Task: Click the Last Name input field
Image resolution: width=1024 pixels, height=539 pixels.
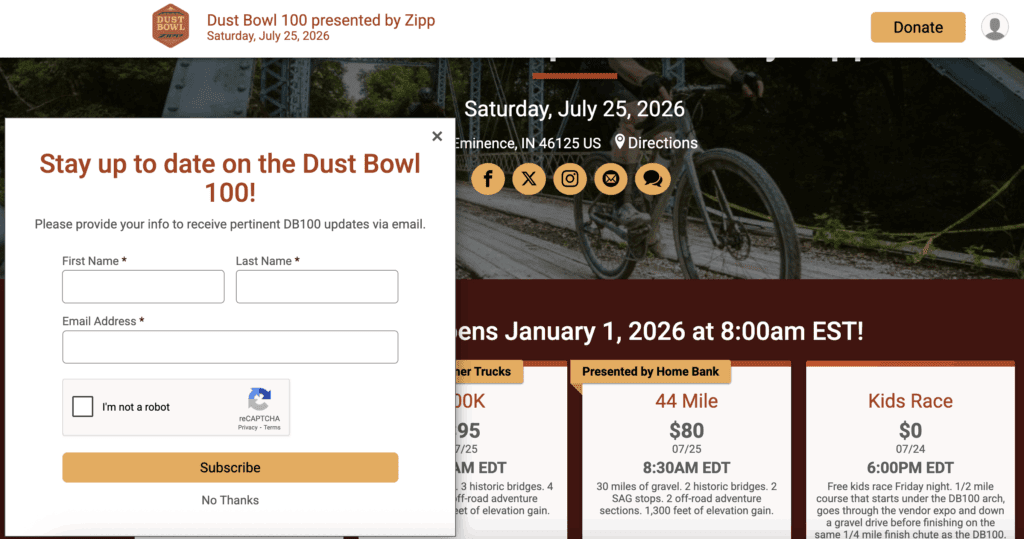Action: [317, 287]
